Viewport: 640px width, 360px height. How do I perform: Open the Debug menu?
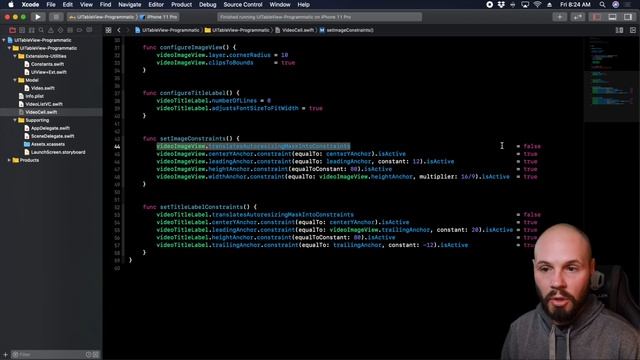[207, 4]
